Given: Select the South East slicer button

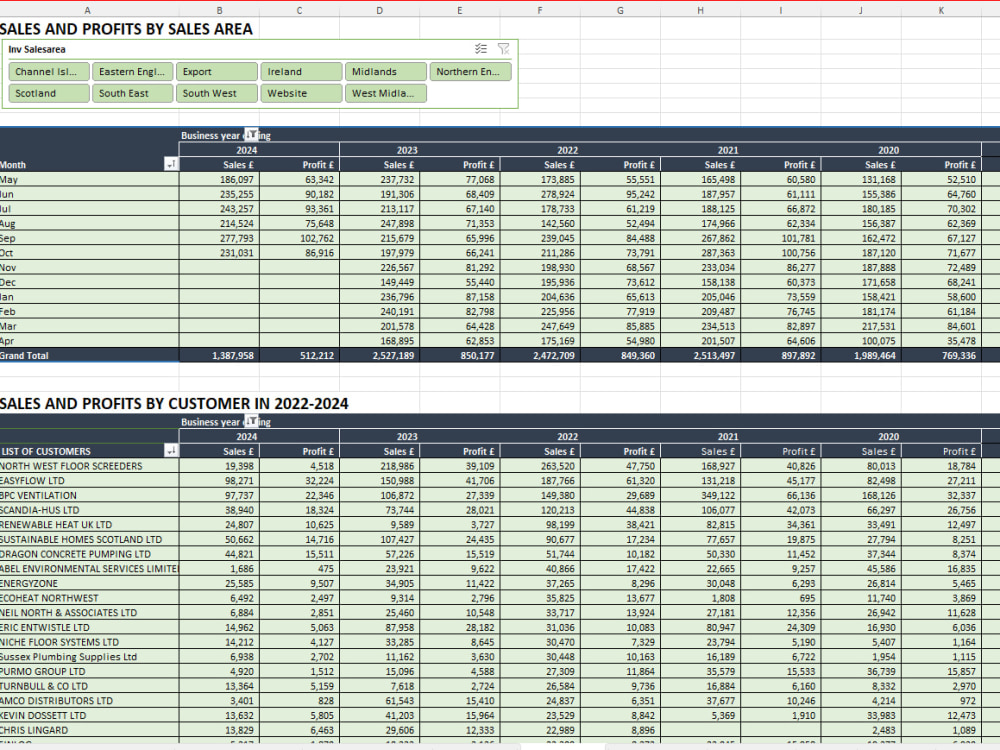Looking at the screenshot, I should point(132,93).
